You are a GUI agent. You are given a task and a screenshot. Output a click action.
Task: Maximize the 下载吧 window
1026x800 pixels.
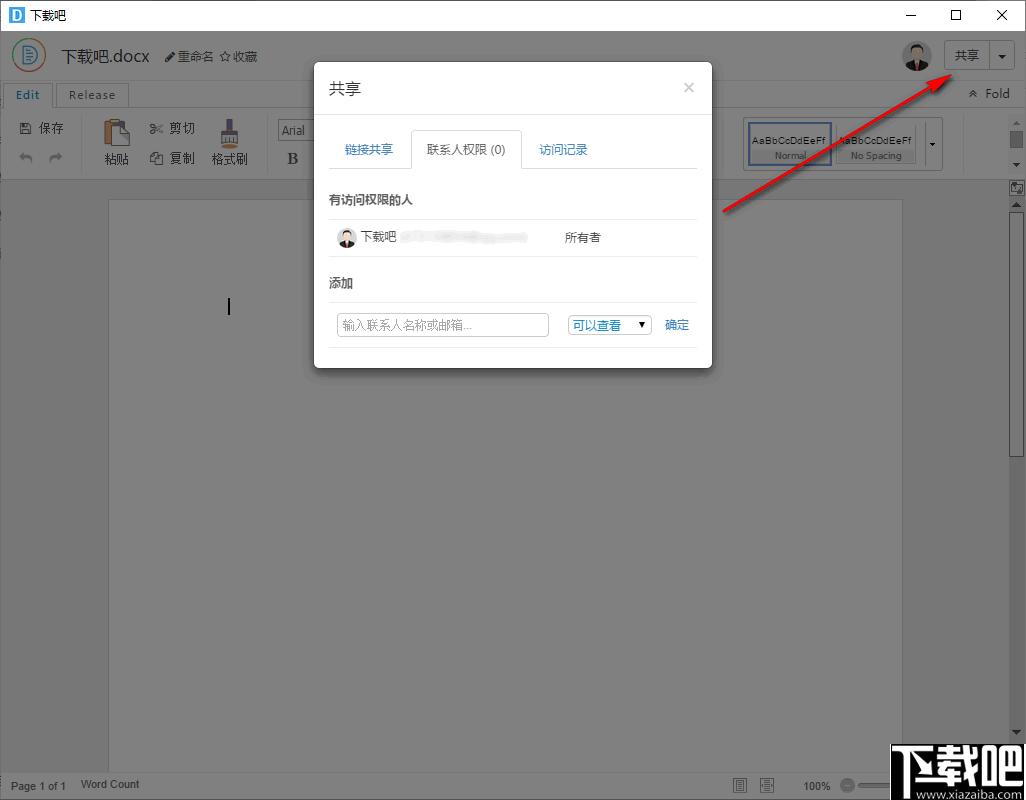pyautogui.click(x=956, y=15)
